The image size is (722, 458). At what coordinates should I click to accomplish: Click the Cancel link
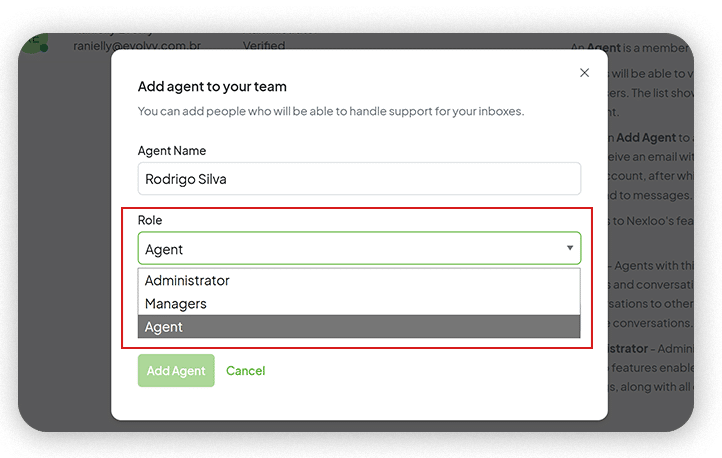(245, 371)
